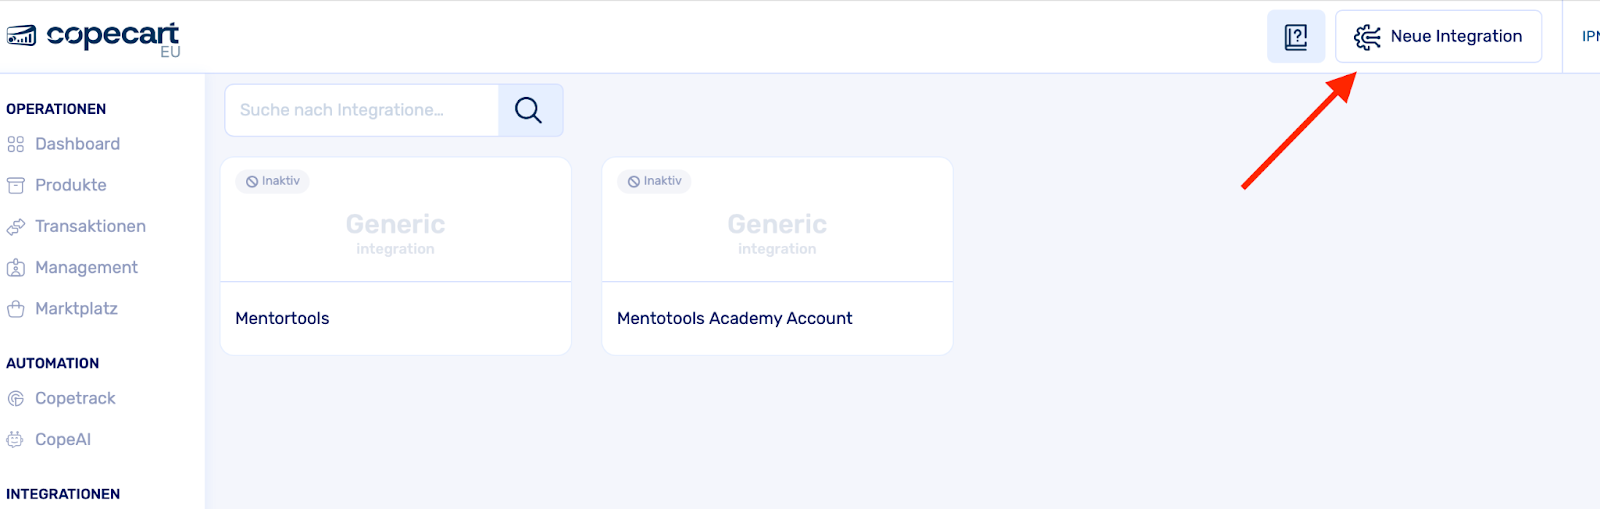
Task: Open the help documentation book icon
Action: click(1295, 37)
